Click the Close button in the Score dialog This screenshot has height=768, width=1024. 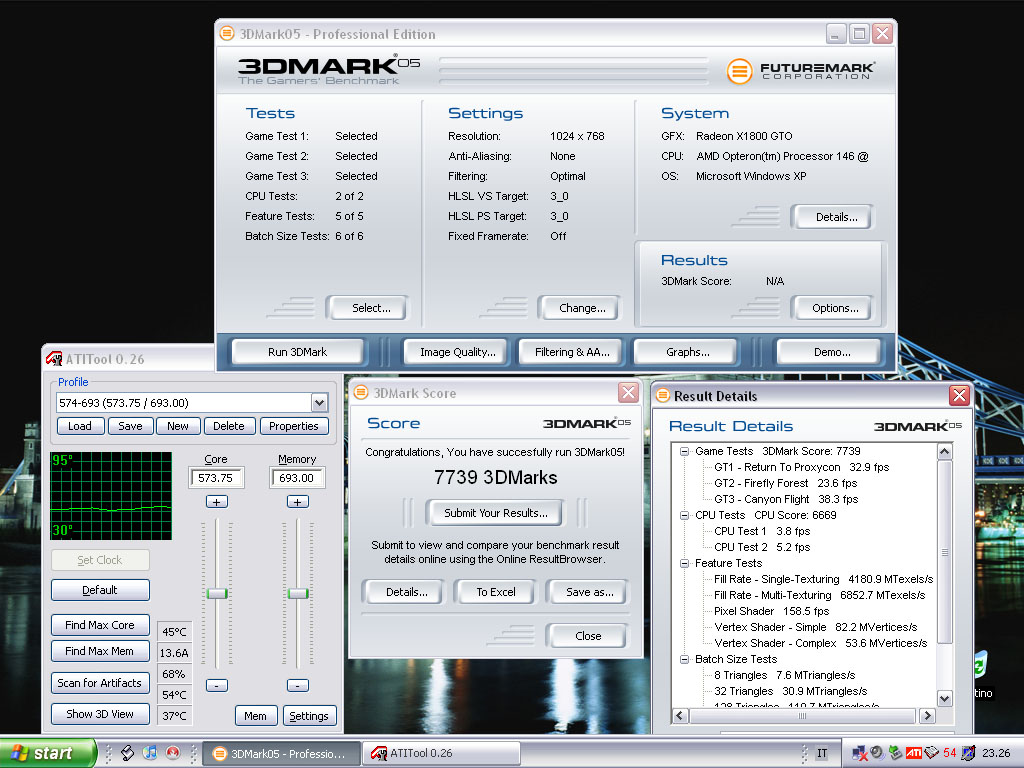click(x=588, y=636)
